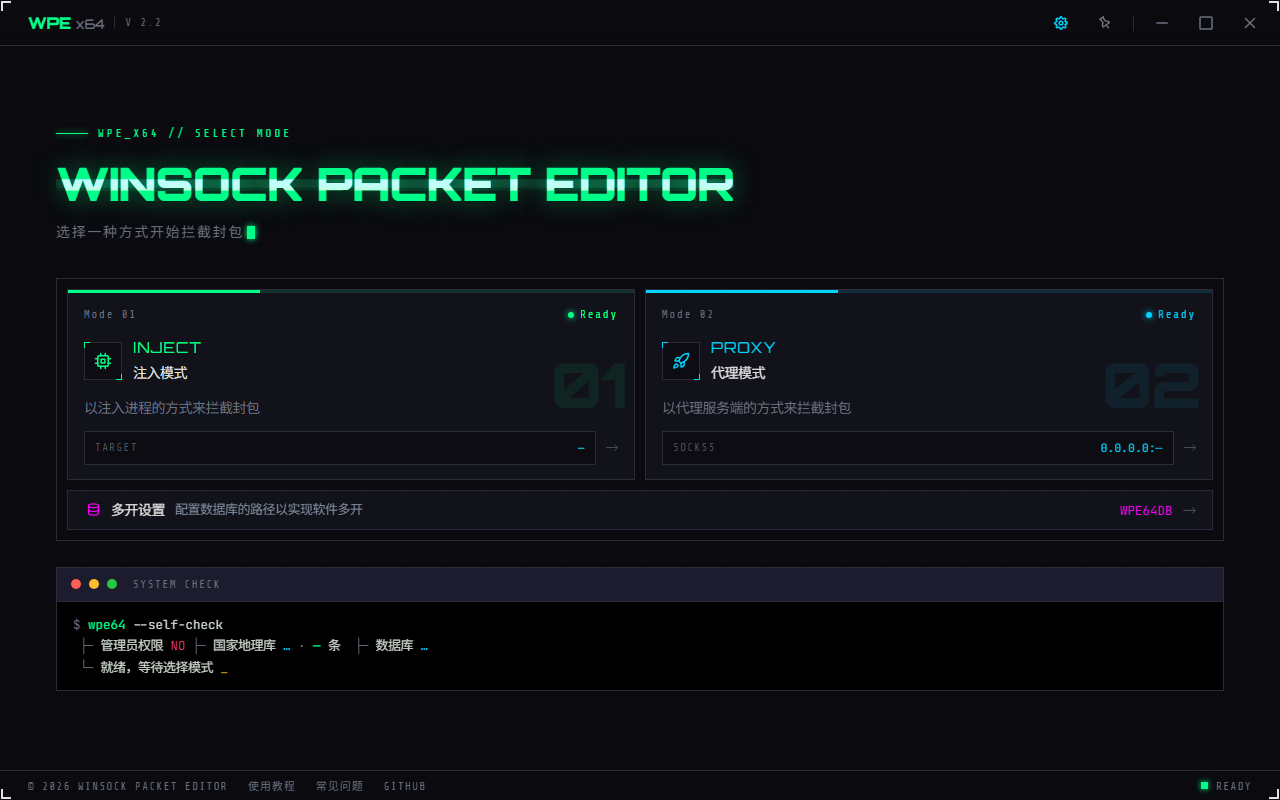Click the INJECT heading
The width and height of the screenshot is (1280, 800).
pyautogui.click(x=167, y=348)
